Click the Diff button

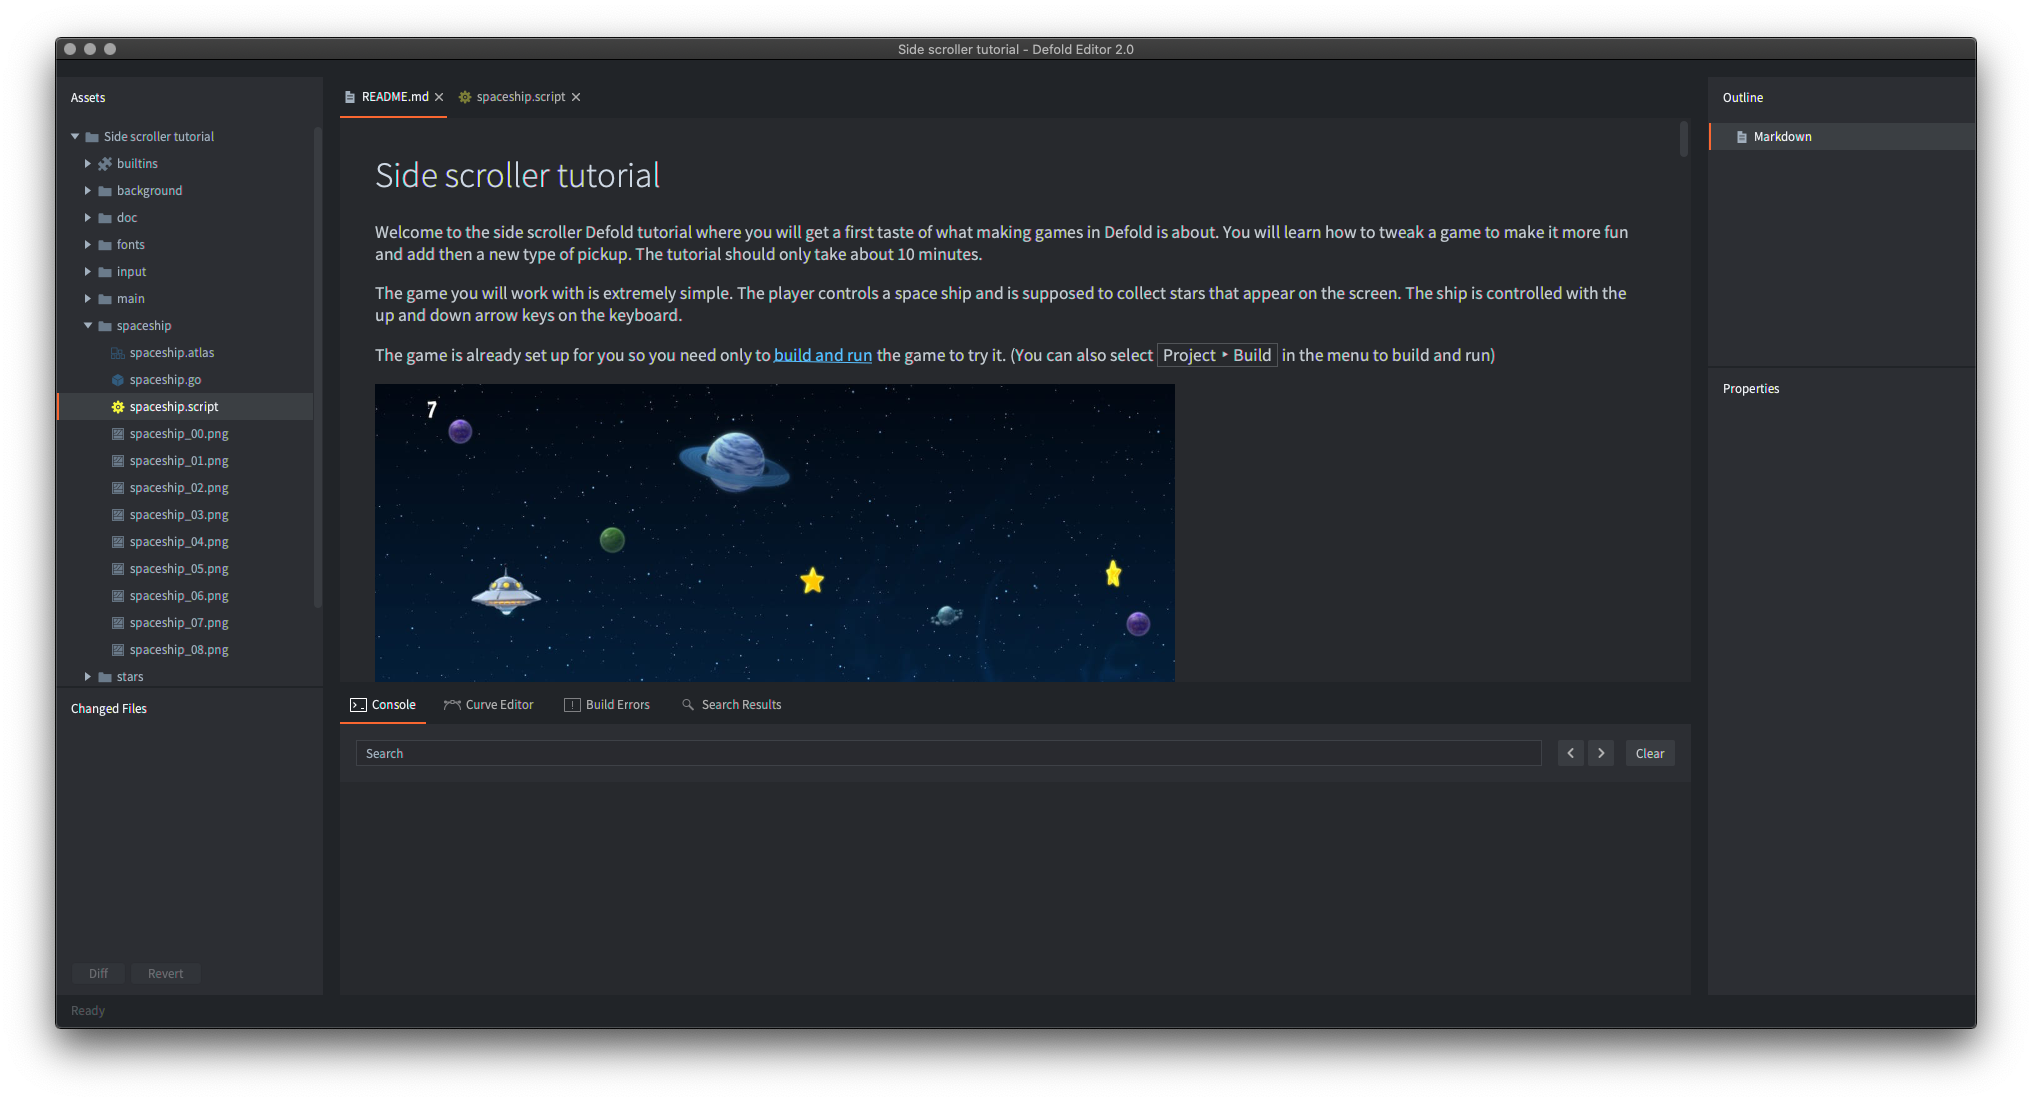click(x=98, y=974)
